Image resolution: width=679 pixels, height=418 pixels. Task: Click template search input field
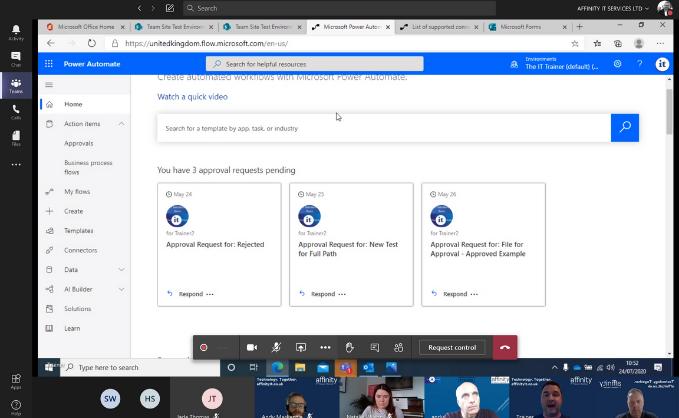pos(384,128)
